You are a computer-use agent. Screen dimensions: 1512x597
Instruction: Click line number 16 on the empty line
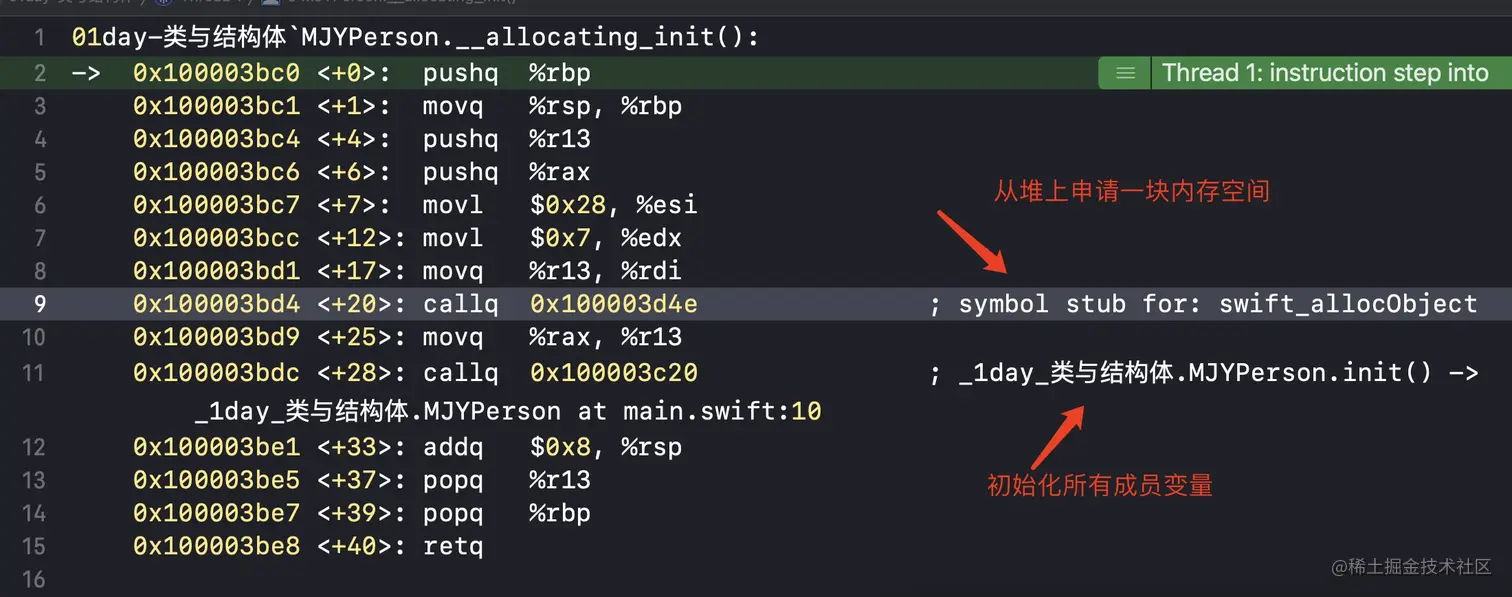click(x=34, y=579)
